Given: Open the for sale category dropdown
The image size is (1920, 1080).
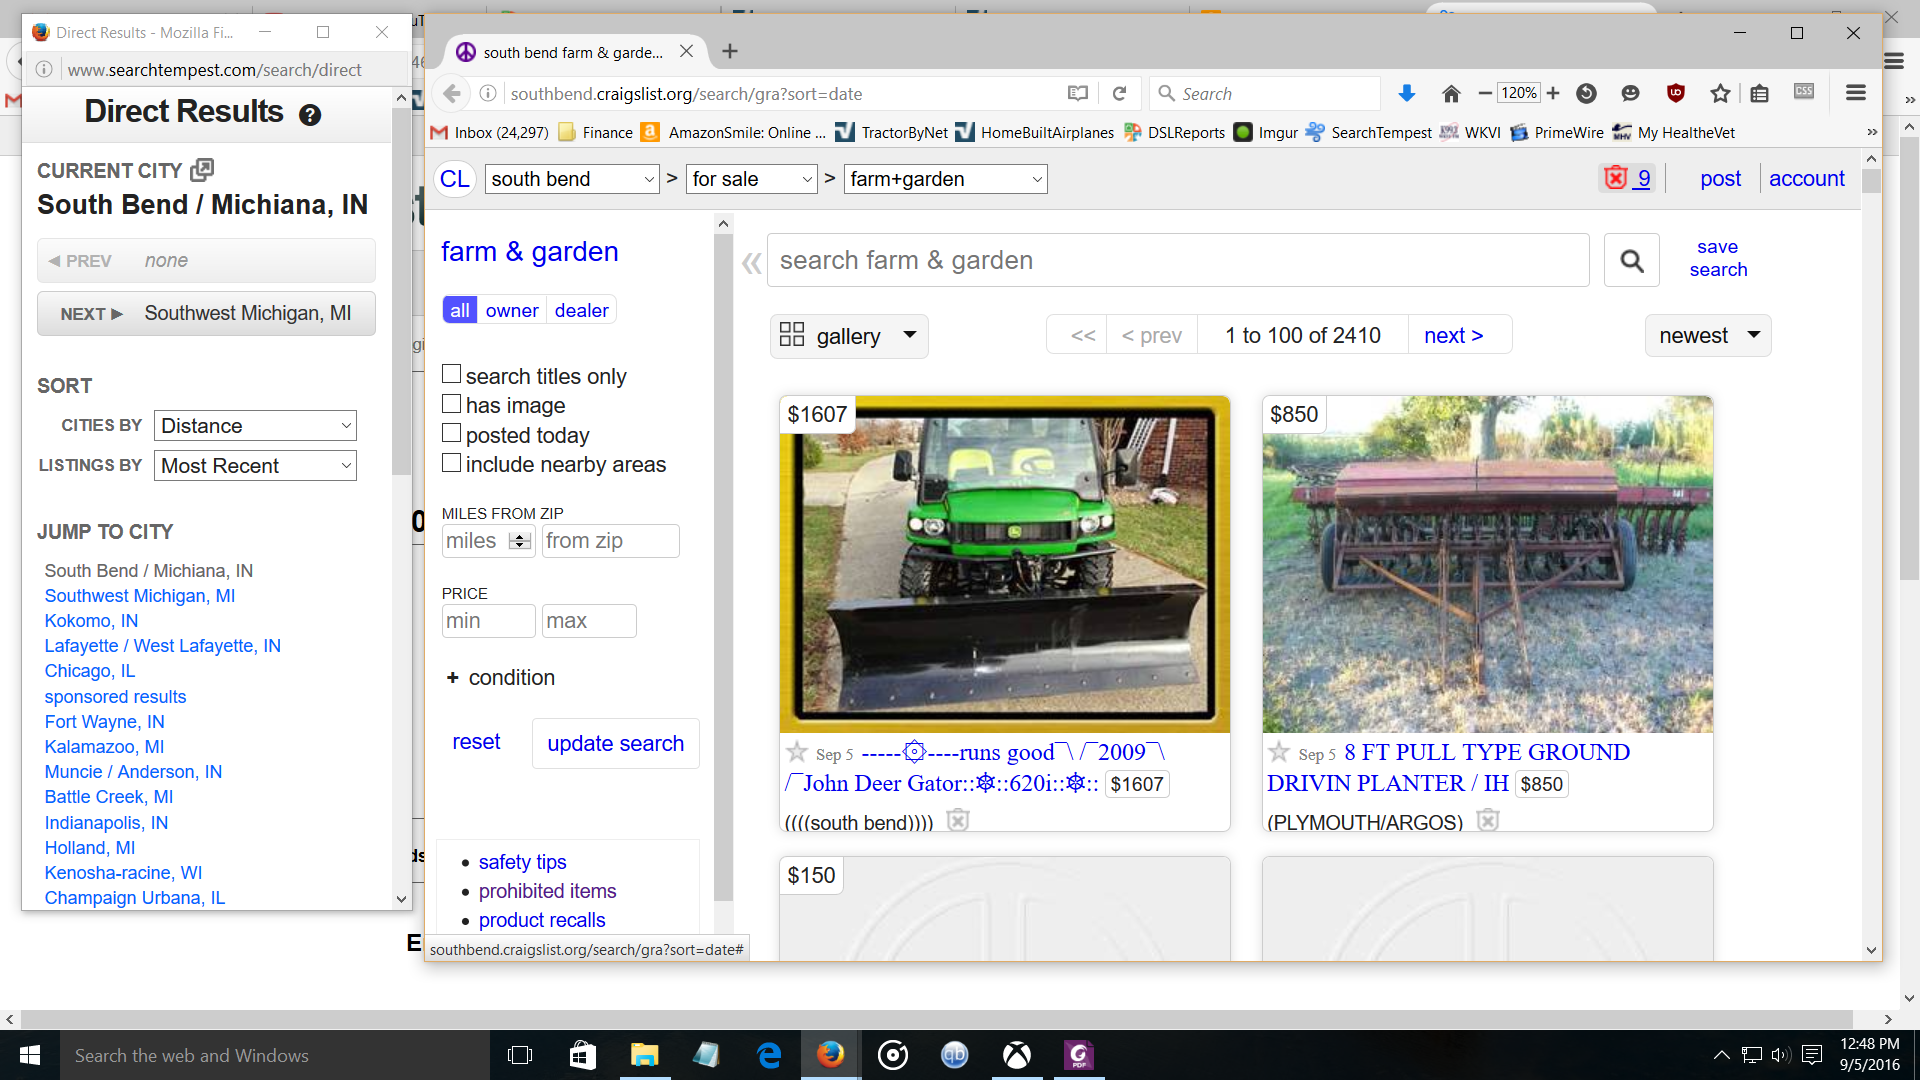Looking at the screenshot, I should (x=752, y=179).
